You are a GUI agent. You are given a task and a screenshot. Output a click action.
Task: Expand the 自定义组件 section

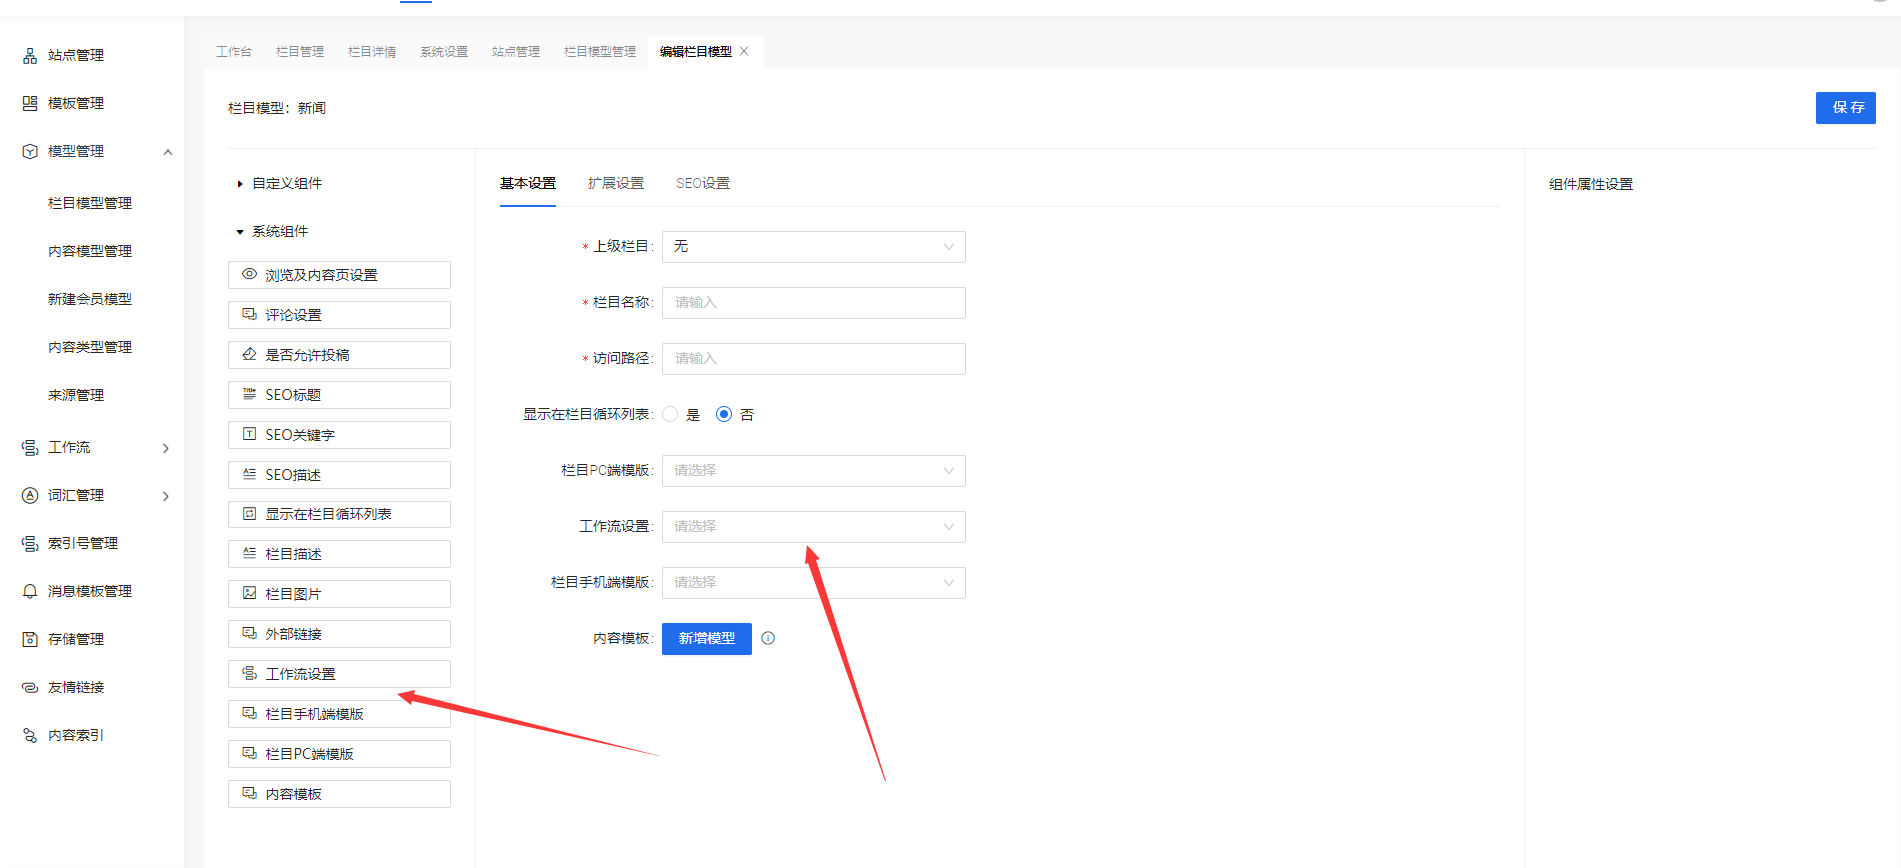tap(240, 184)
